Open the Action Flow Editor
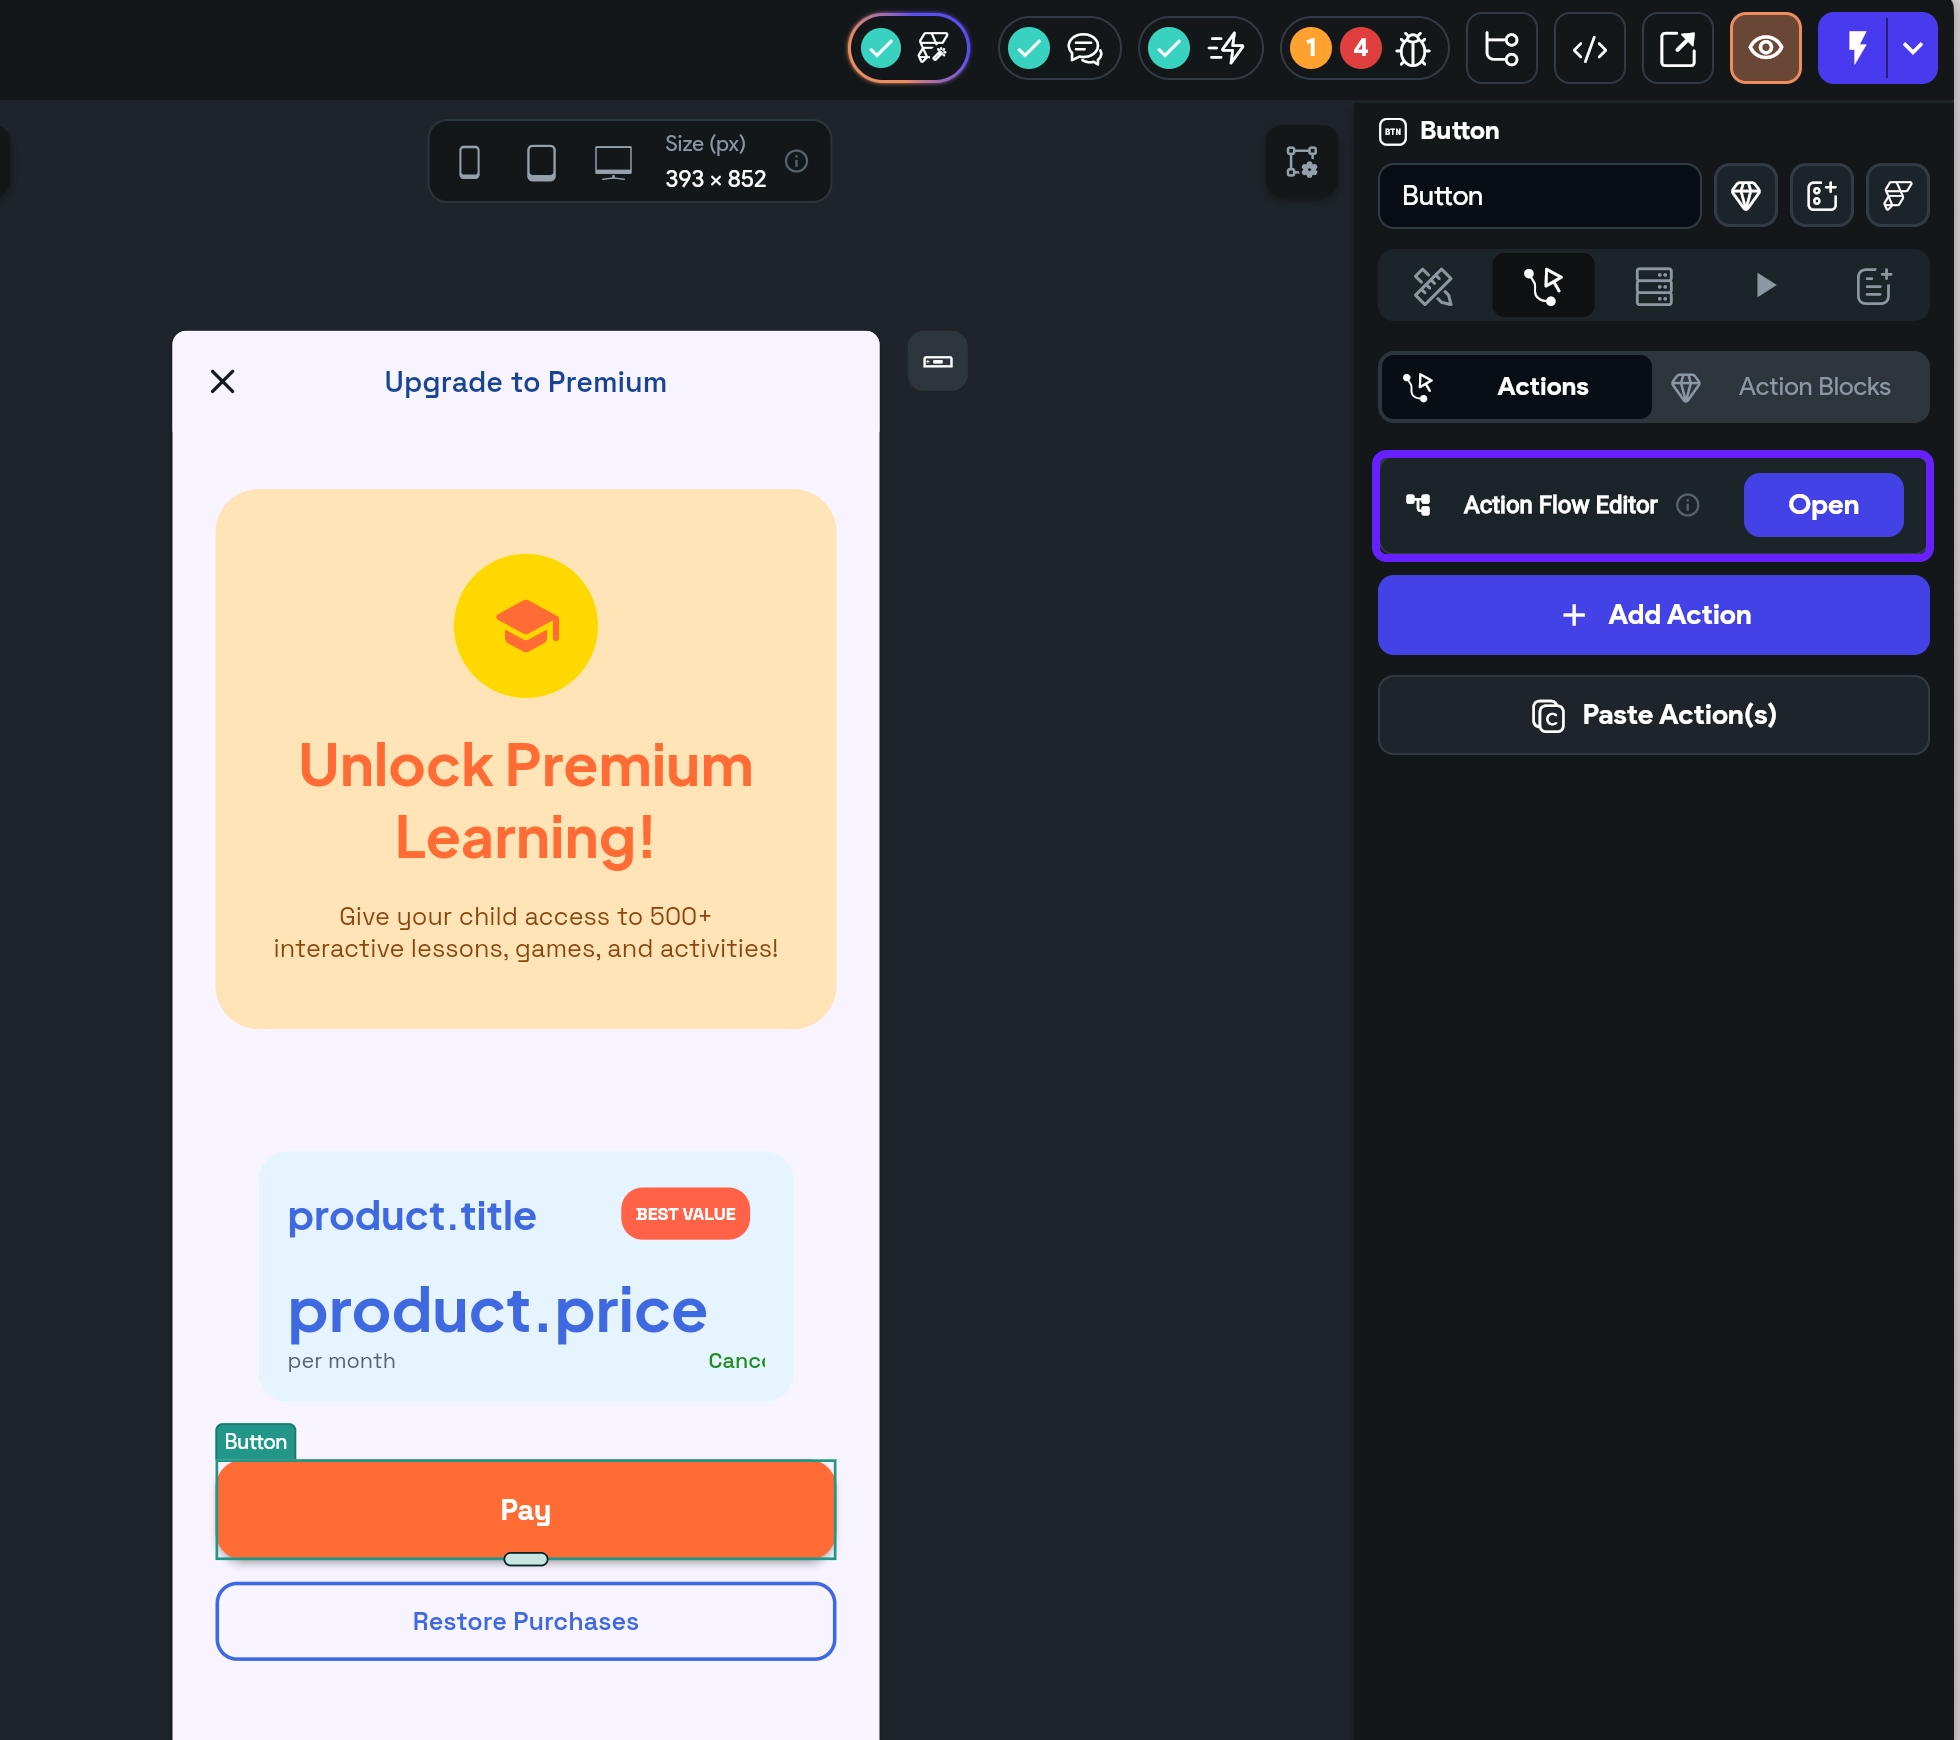The image size is (1960, 1740). click(1822, 505)
